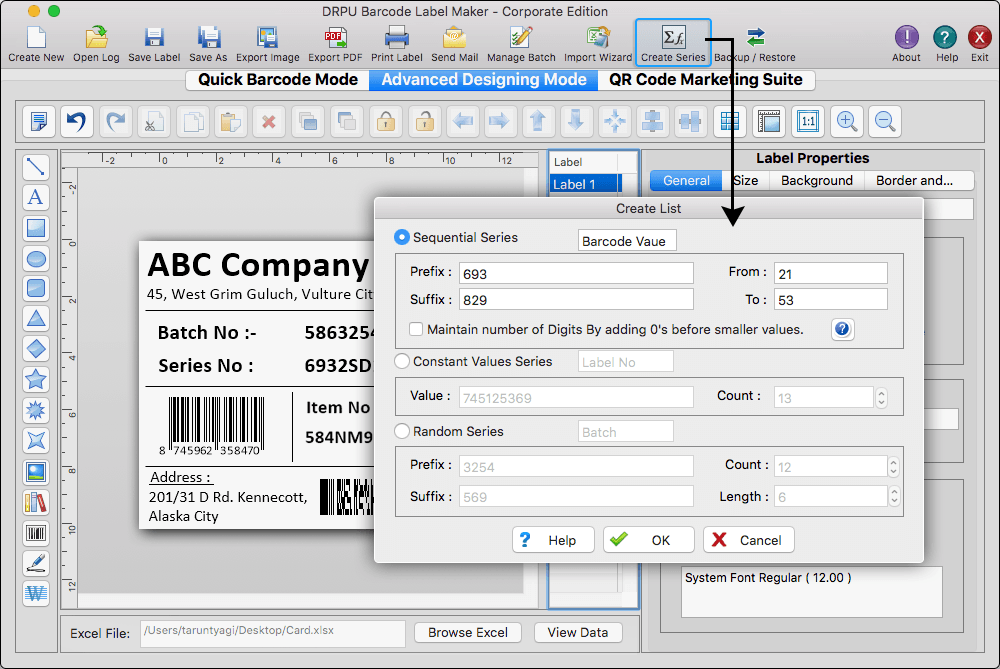This screenshot has height=669, width=1000.
Task: Click the Undo arrow icon
Action: 77,121
